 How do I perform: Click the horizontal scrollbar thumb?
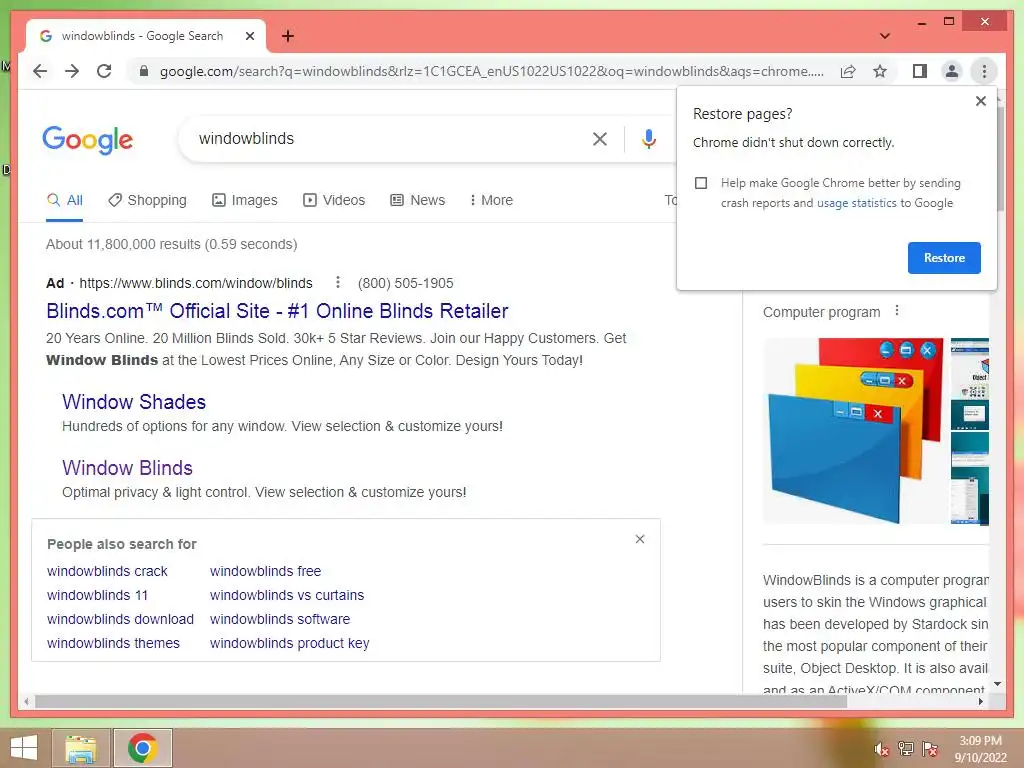pos(441,702)
